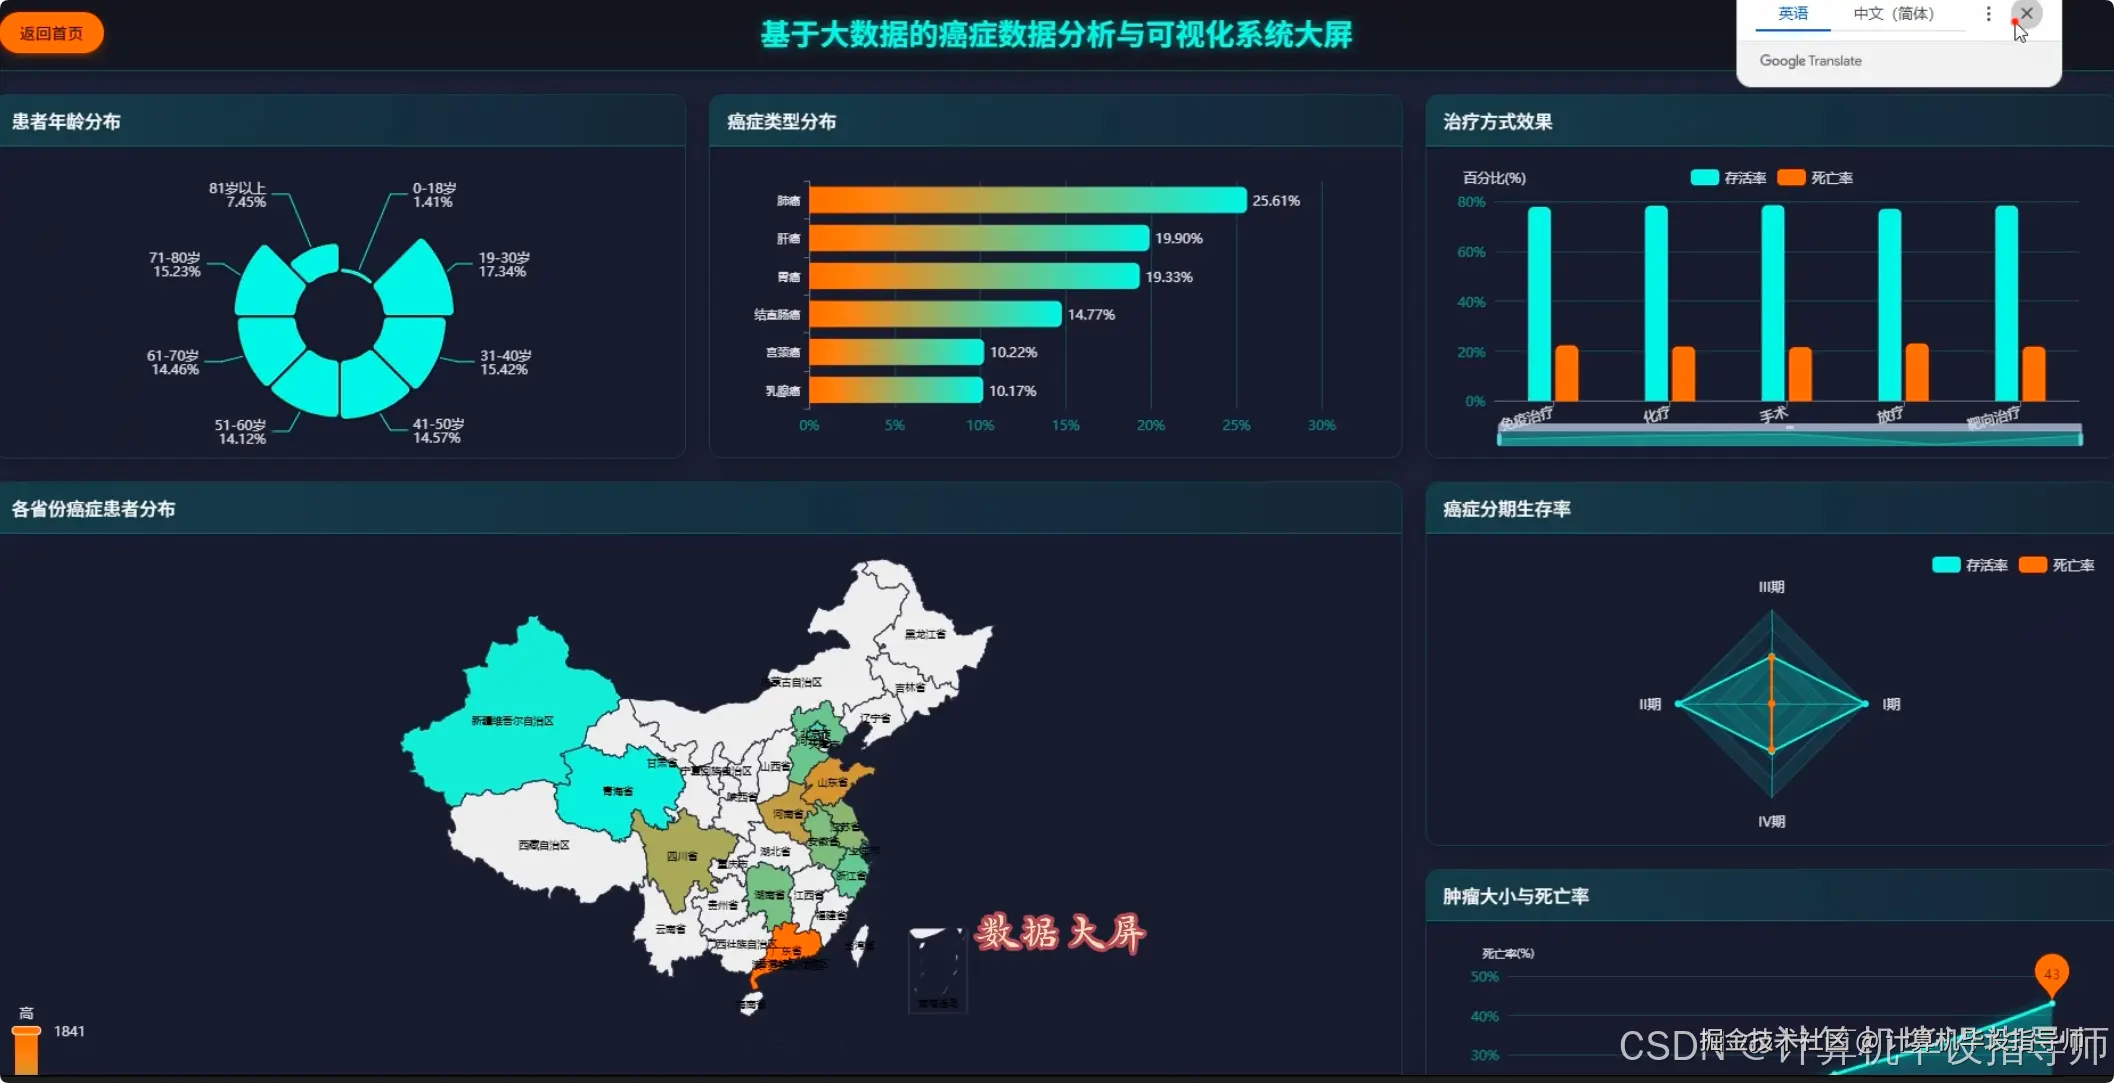Toggle 死亡率 legend in treatment effect chart
The width and height of the screenshot is (2114, 1083).
point(1791,177)
